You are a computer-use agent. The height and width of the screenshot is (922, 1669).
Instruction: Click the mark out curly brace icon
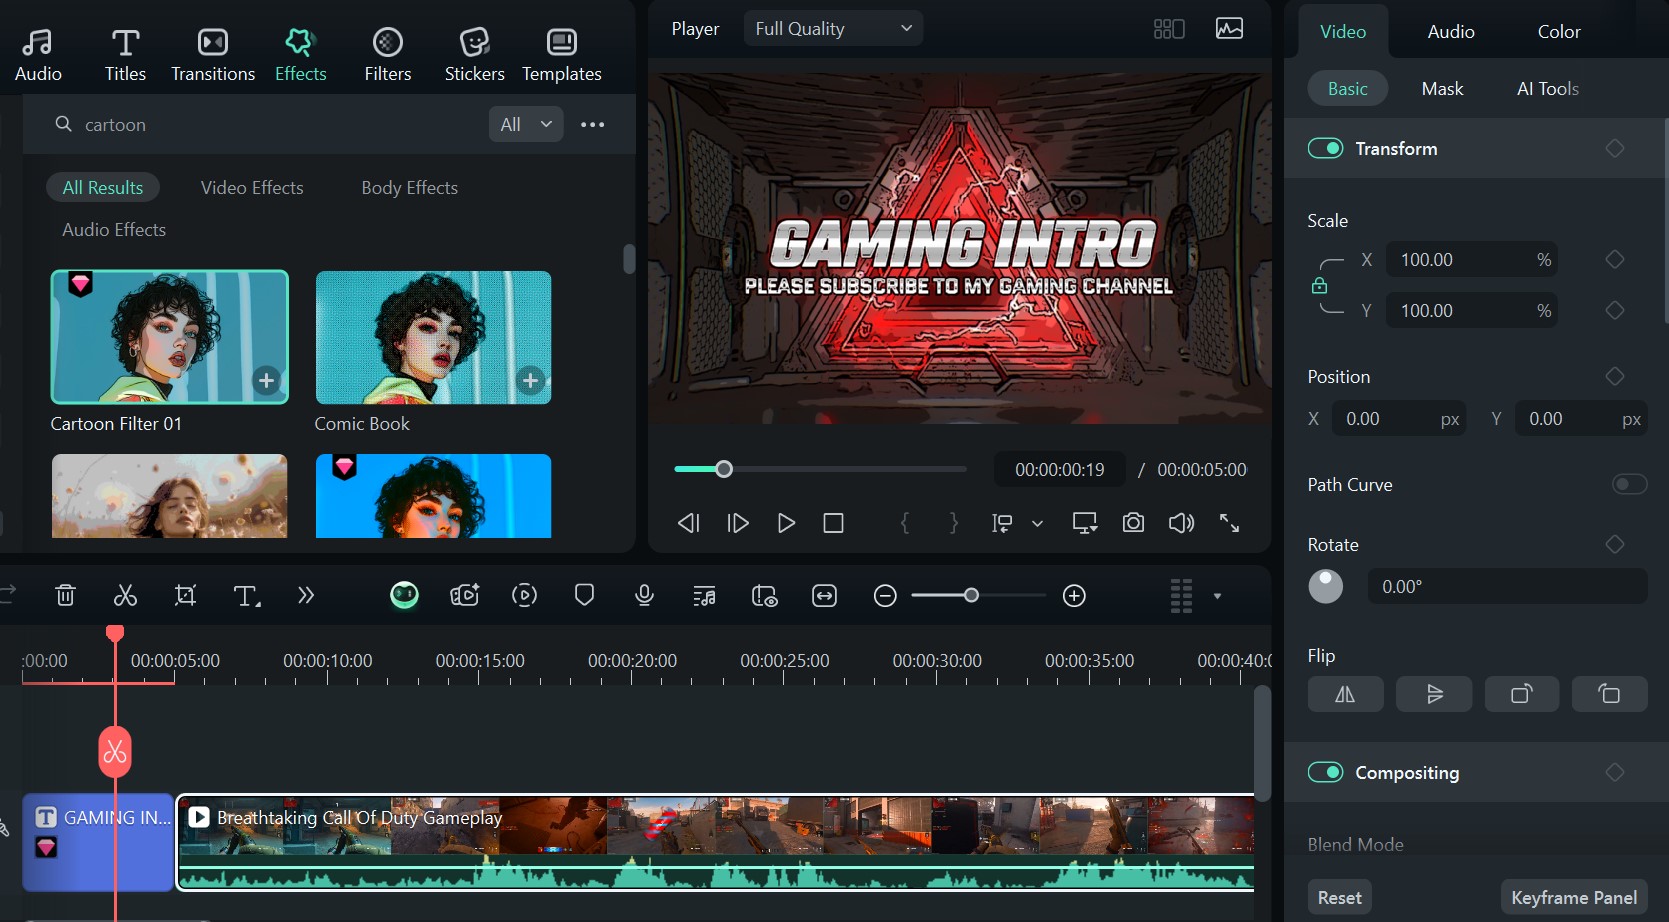[x=954, y=523]
